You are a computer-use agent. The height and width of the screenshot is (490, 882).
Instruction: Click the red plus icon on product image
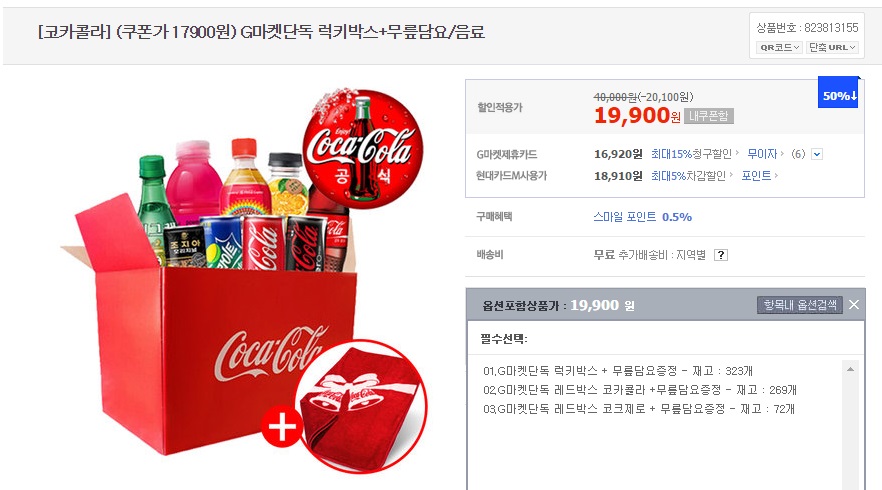[282, 426]
